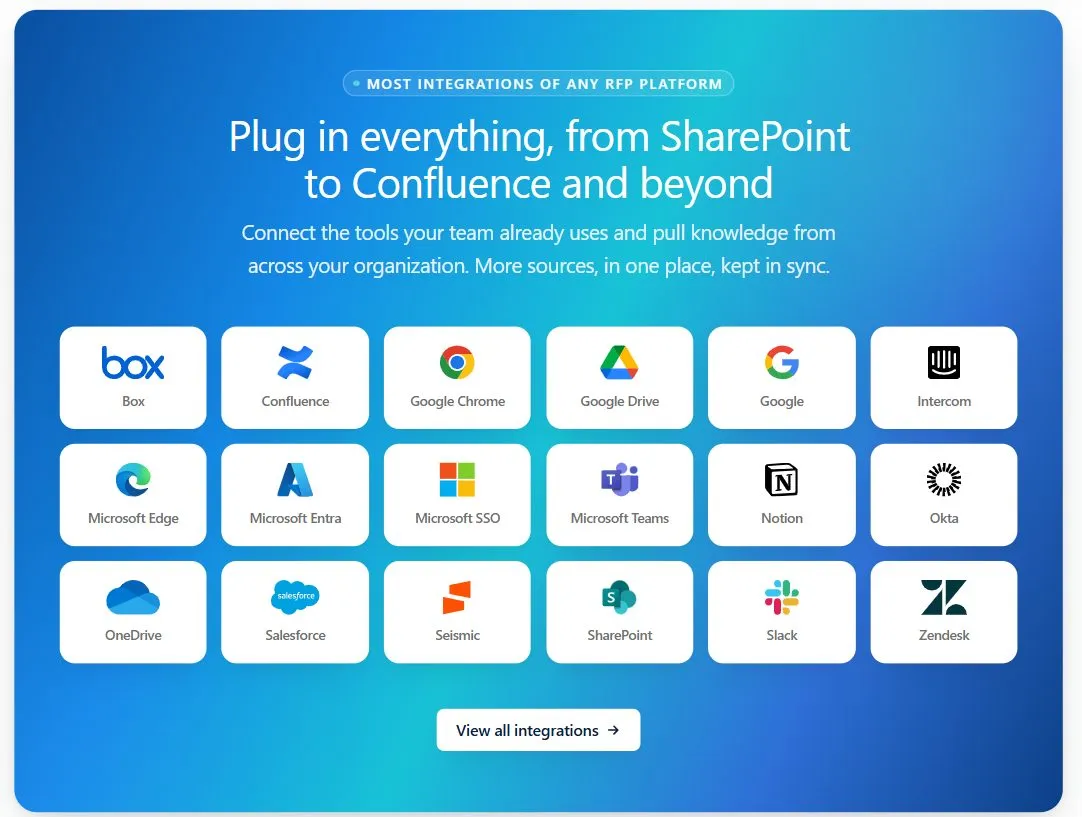
Task: Click the Google card label text
Action: tap(782, 402)
